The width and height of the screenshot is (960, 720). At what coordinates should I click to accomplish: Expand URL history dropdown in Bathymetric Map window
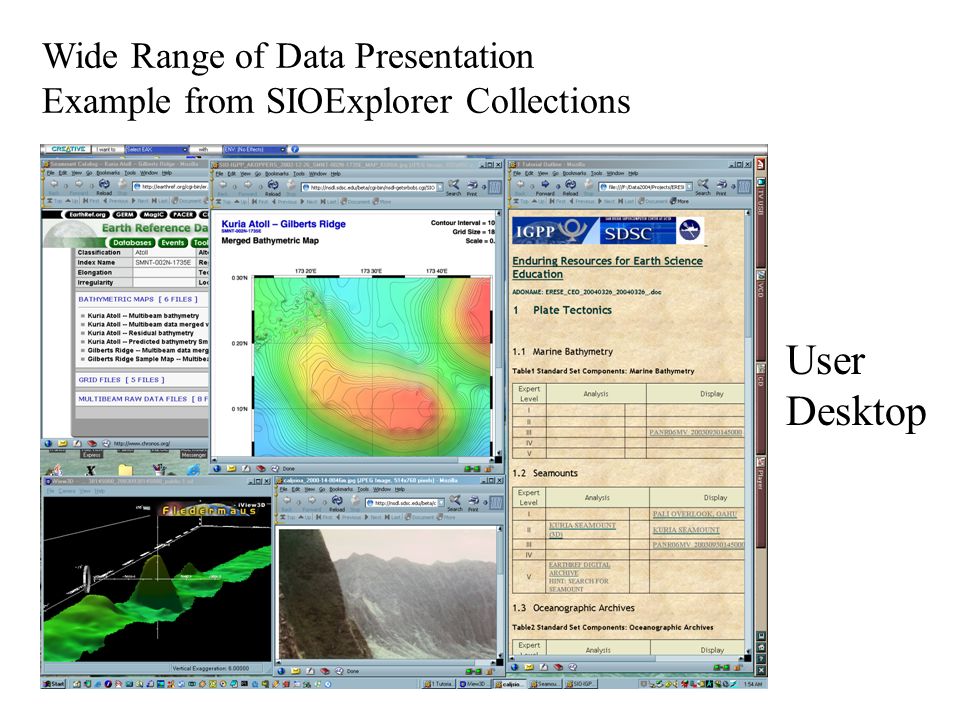coord(438,187)
